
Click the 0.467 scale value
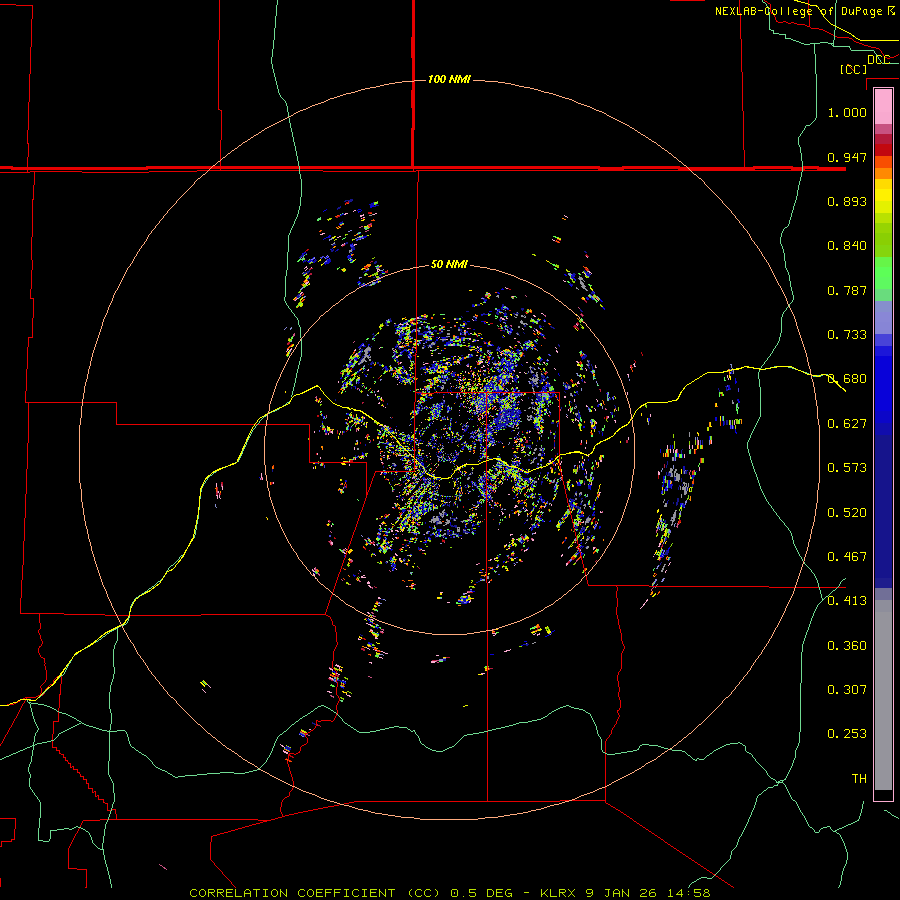click(847, 557)
